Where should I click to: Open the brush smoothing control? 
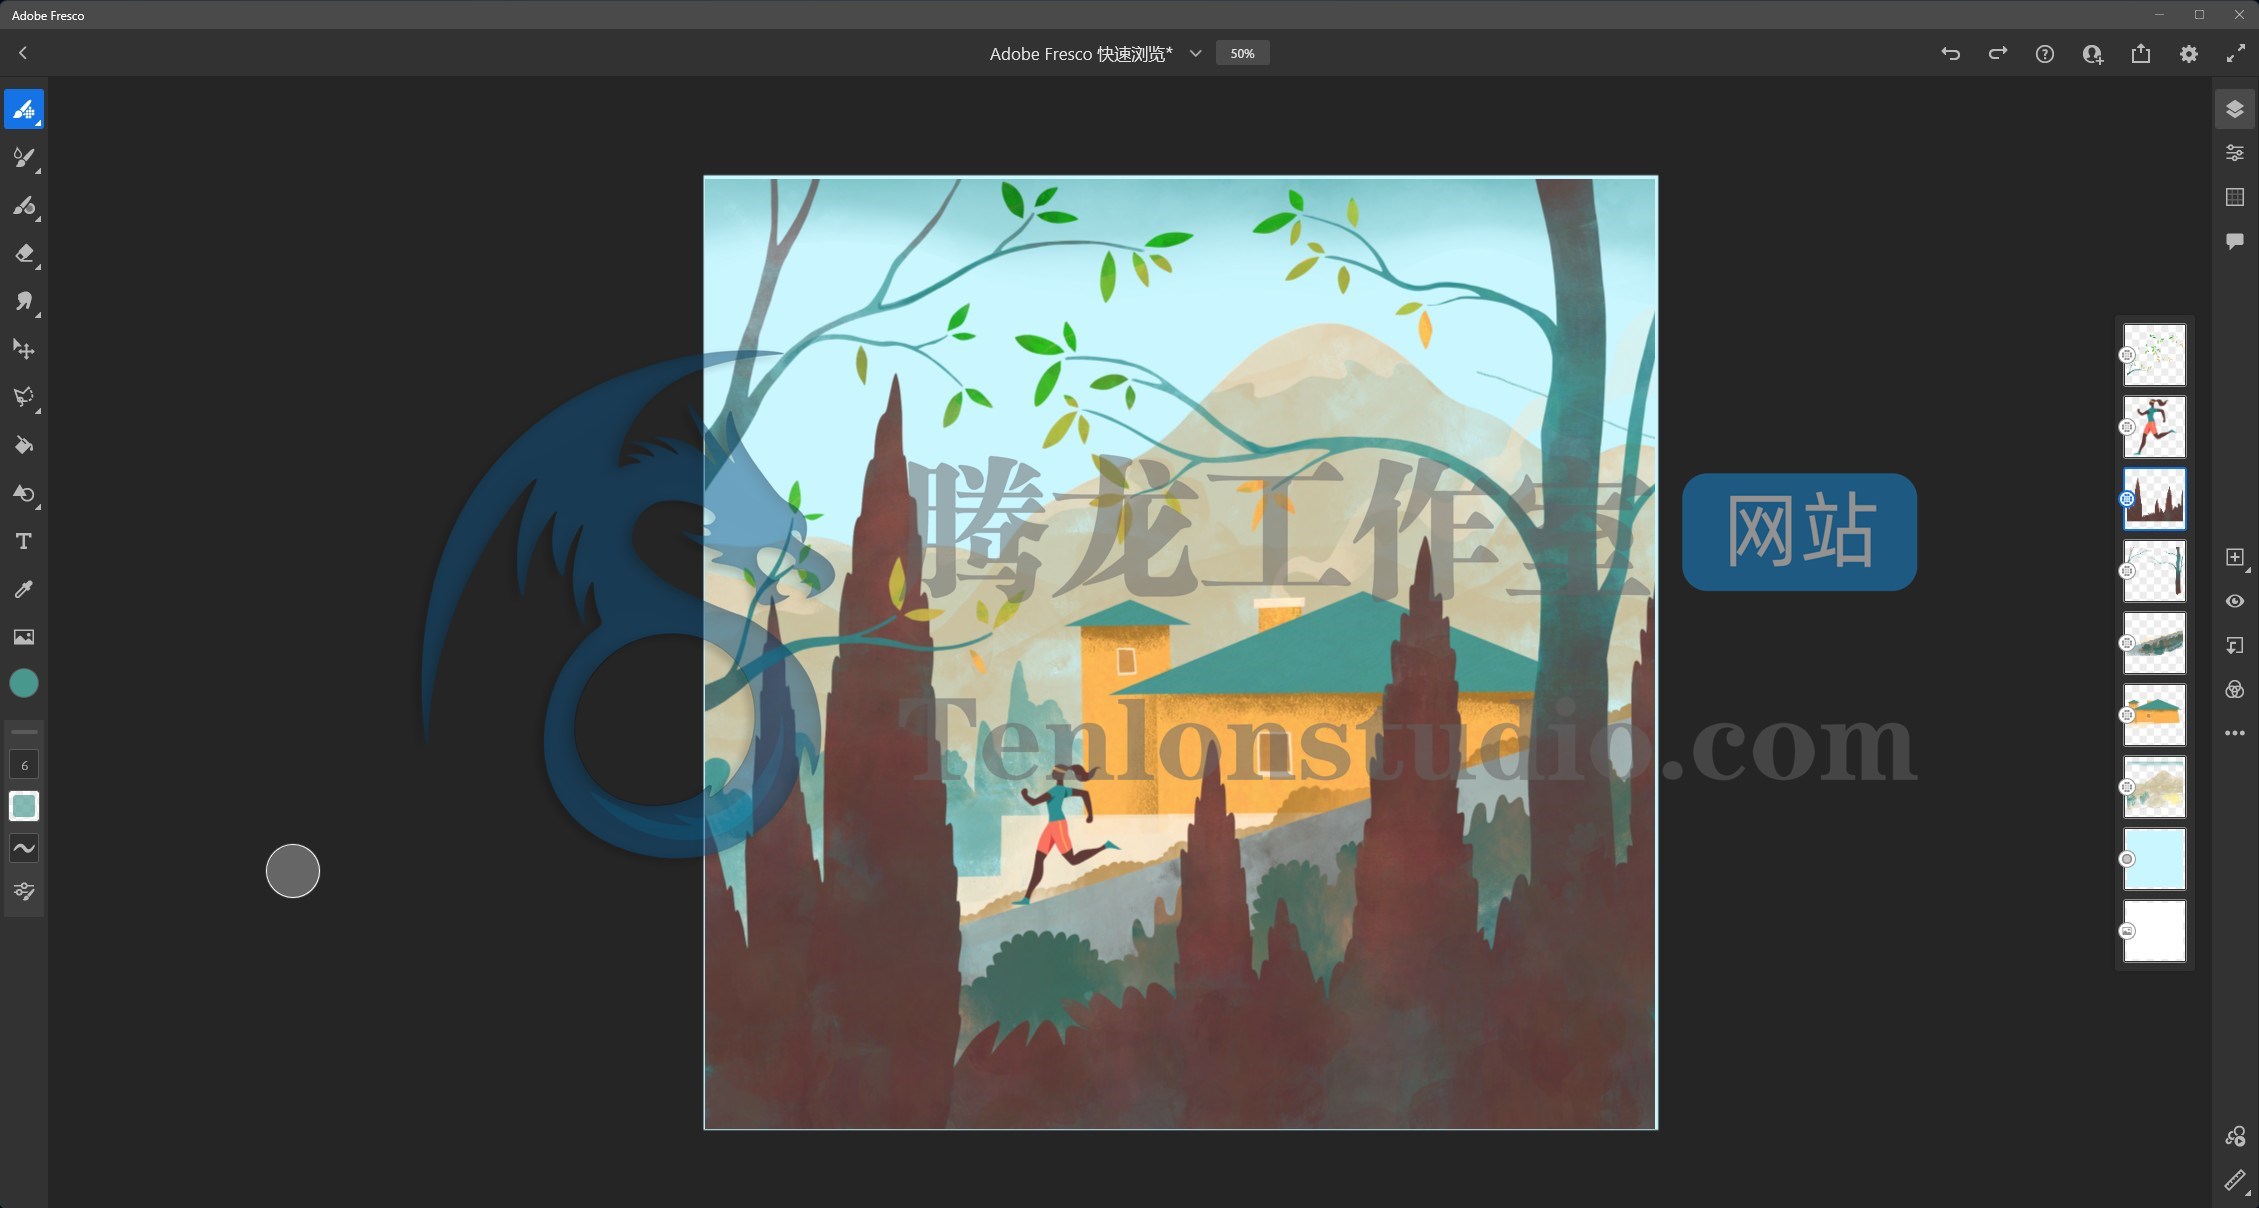24,848
